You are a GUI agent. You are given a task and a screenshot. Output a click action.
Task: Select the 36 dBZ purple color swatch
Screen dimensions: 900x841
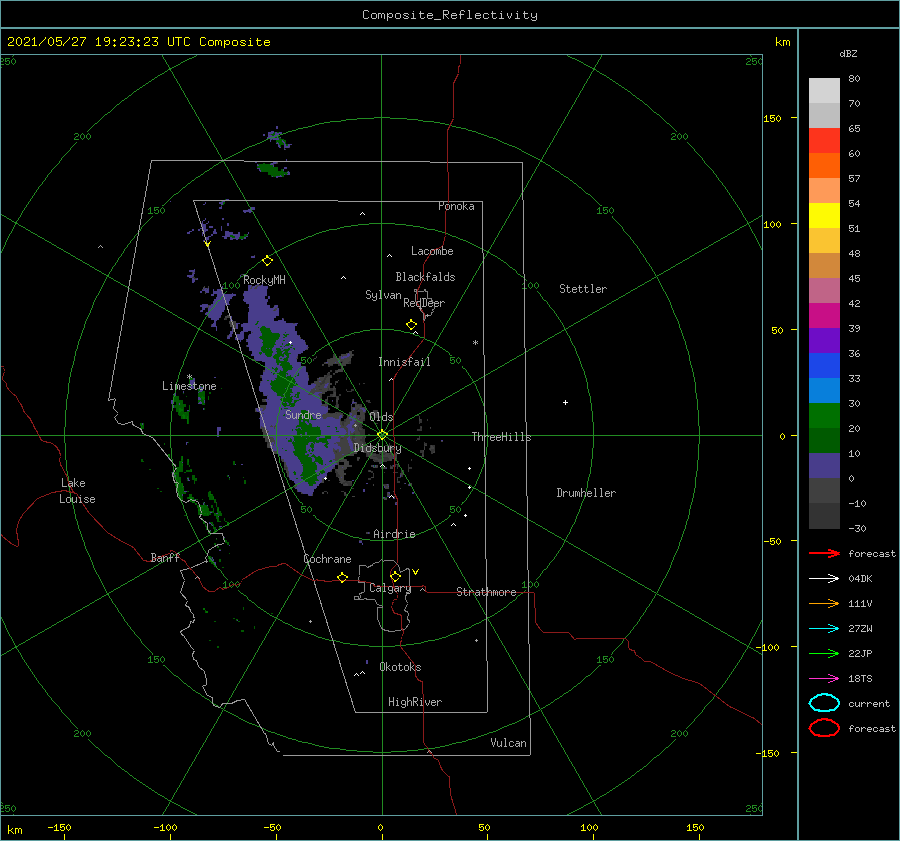click(x=824, y=340)
